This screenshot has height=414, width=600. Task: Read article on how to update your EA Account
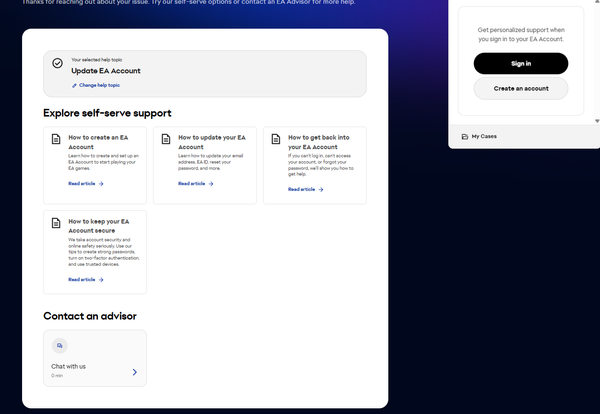[191, 184]
